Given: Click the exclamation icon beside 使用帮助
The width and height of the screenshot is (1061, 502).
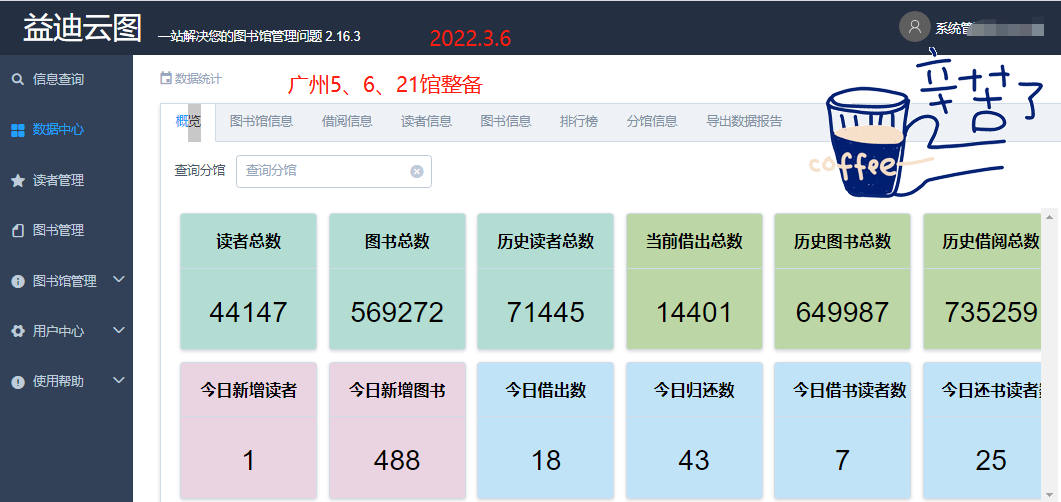Looking at the screenshot, I should pos(18,382).
